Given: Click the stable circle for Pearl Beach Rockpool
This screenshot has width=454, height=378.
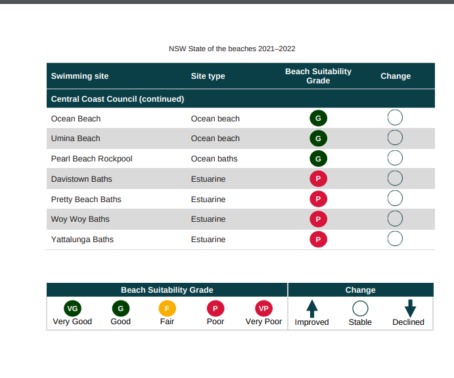Looking at the screenshot, I should coord(395,158).
